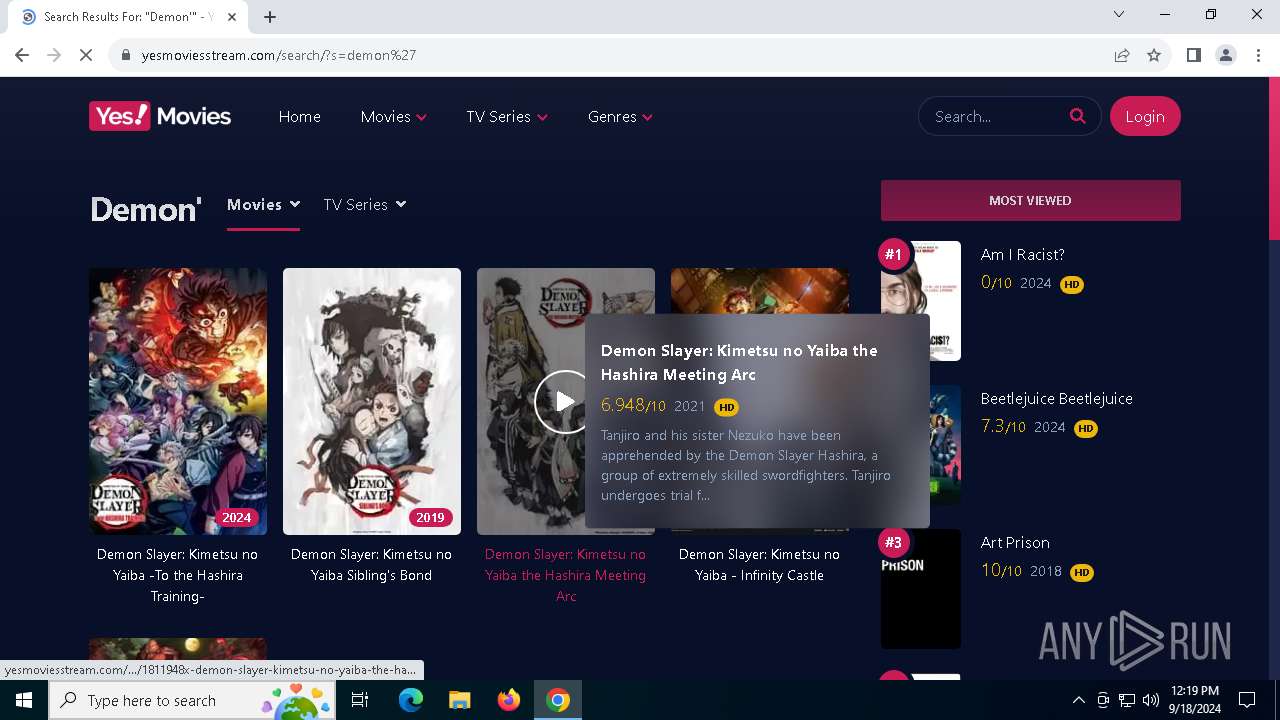Click the 2024 year badge

pyautogui.click(x=237, y=517)
